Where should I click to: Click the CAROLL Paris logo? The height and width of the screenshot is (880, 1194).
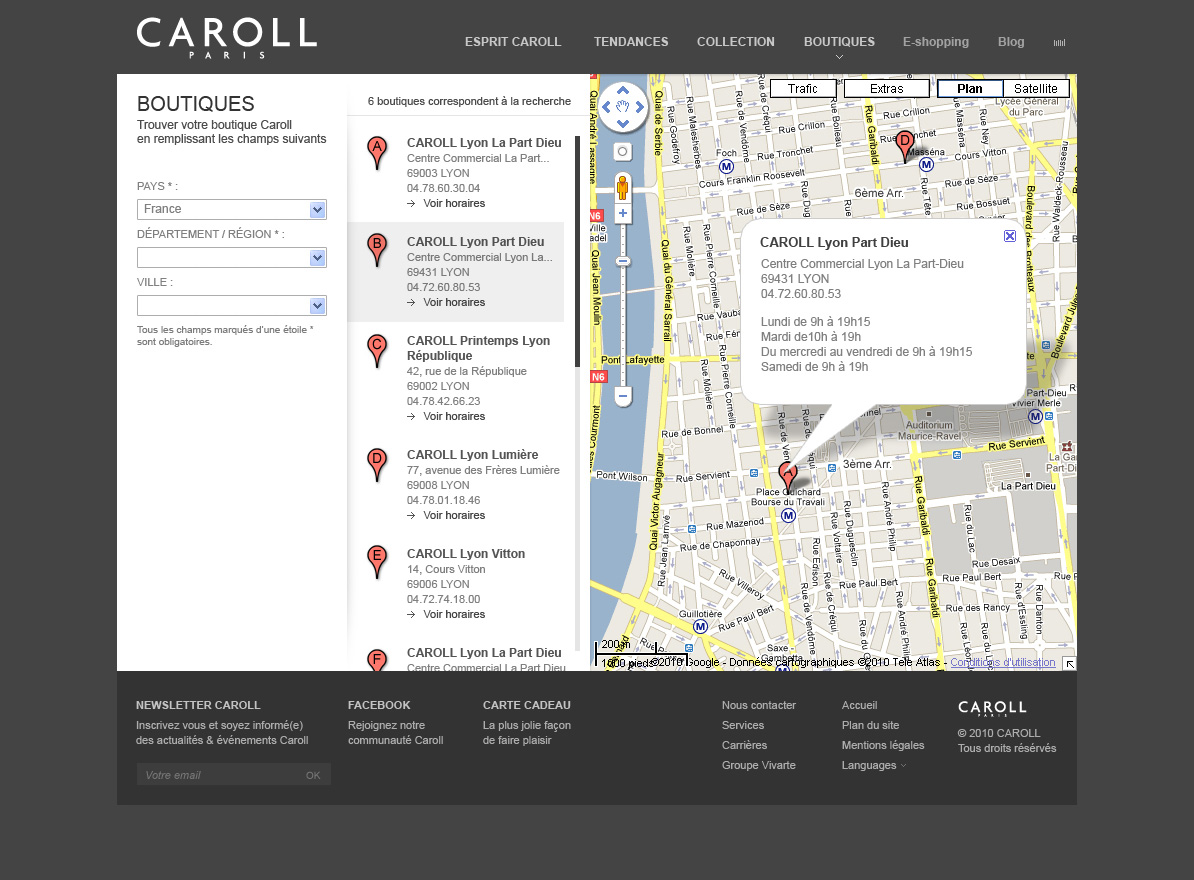226,38
